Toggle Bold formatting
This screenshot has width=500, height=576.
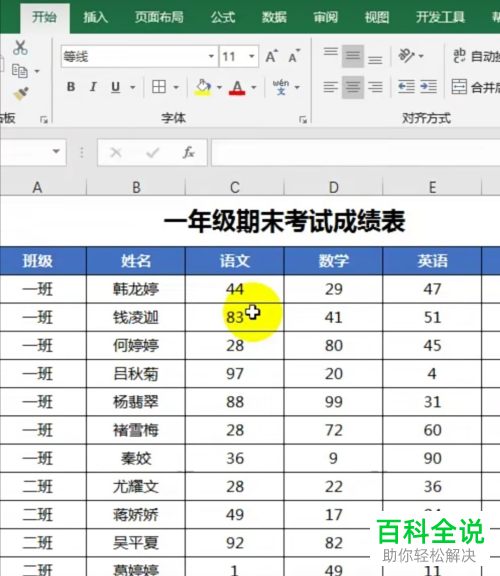coord(71,87)
